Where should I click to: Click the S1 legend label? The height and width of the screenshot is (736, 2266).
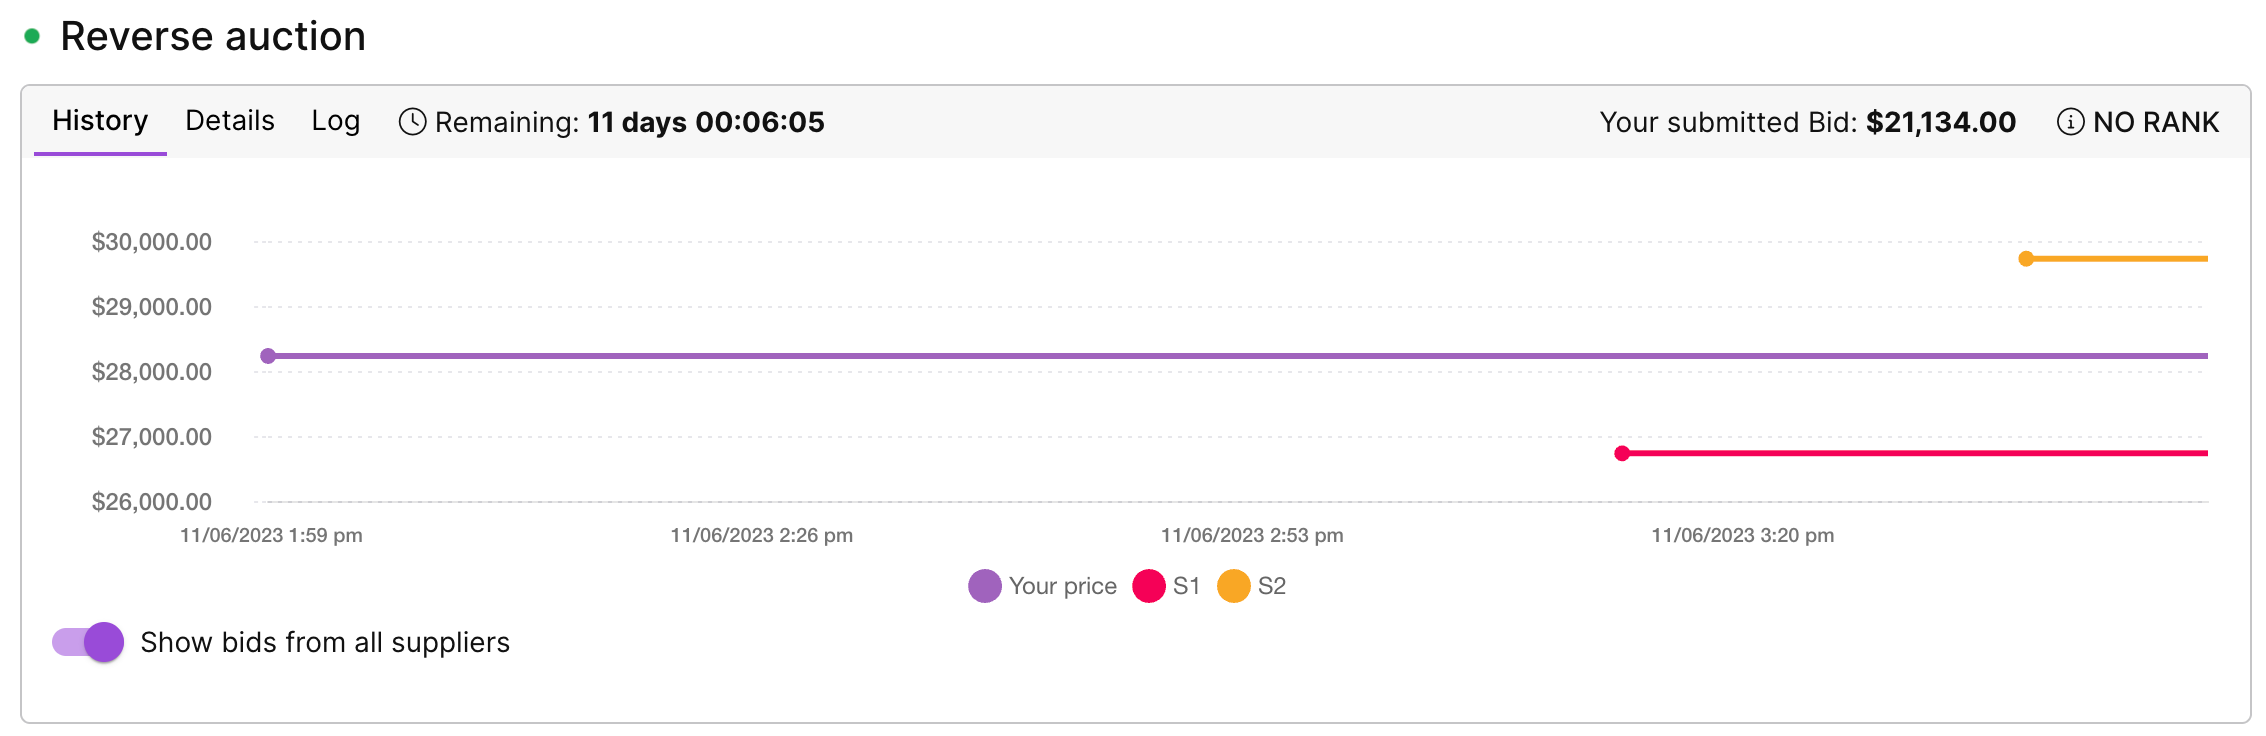click(1186, 586)
